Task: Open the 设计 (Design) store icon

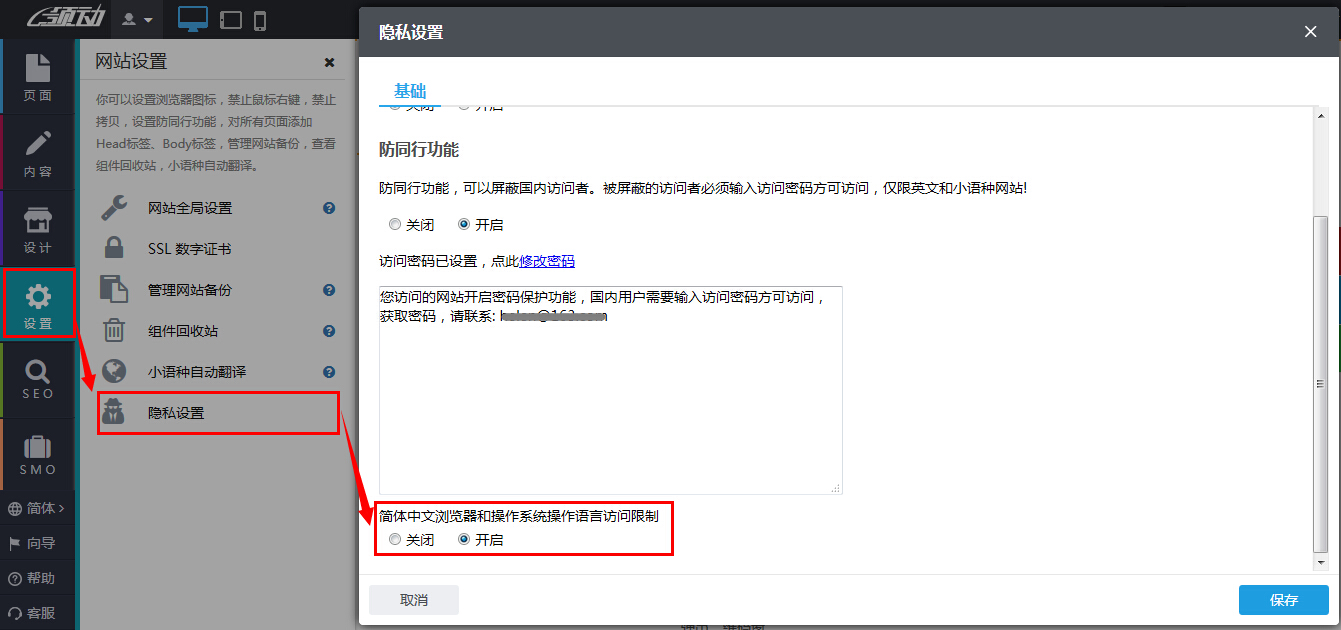Action: (x=37, y=229)
